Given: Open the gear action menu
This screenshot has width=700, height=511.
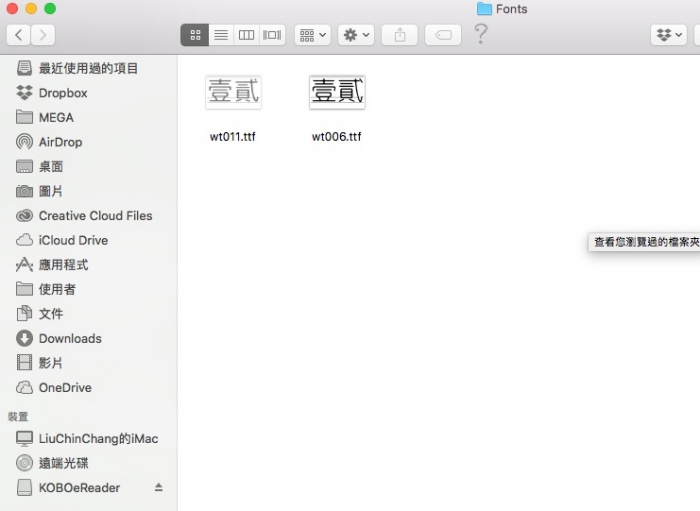Looking at the screenshot, I should click(x=356, y=35).
